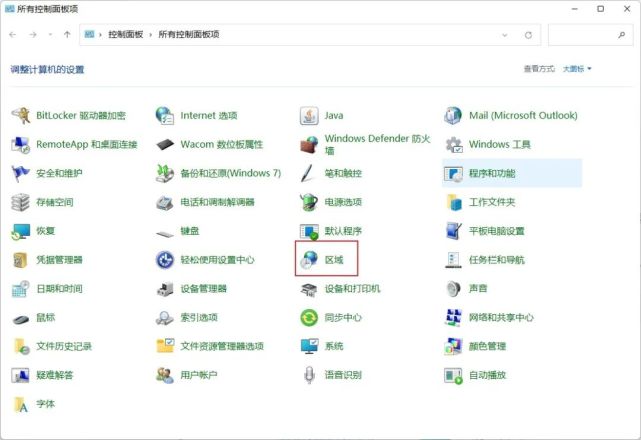The width and height of the screenshot is (641, 440).
Task: Click 控制面板 in the address breadcrumb
Action: coord(124,35)
